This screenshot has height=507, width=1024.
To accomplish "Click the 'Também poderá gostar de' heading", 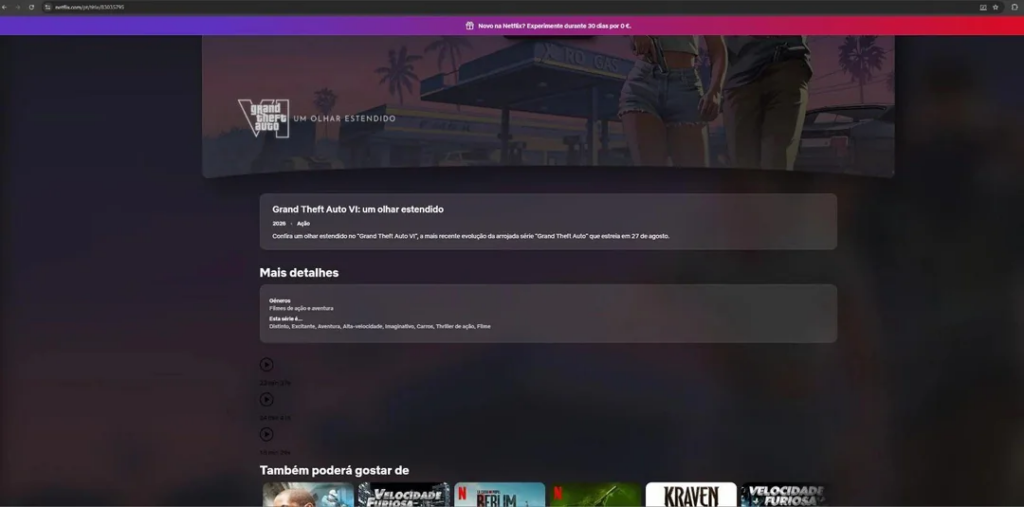I will [x=334, y=470].
